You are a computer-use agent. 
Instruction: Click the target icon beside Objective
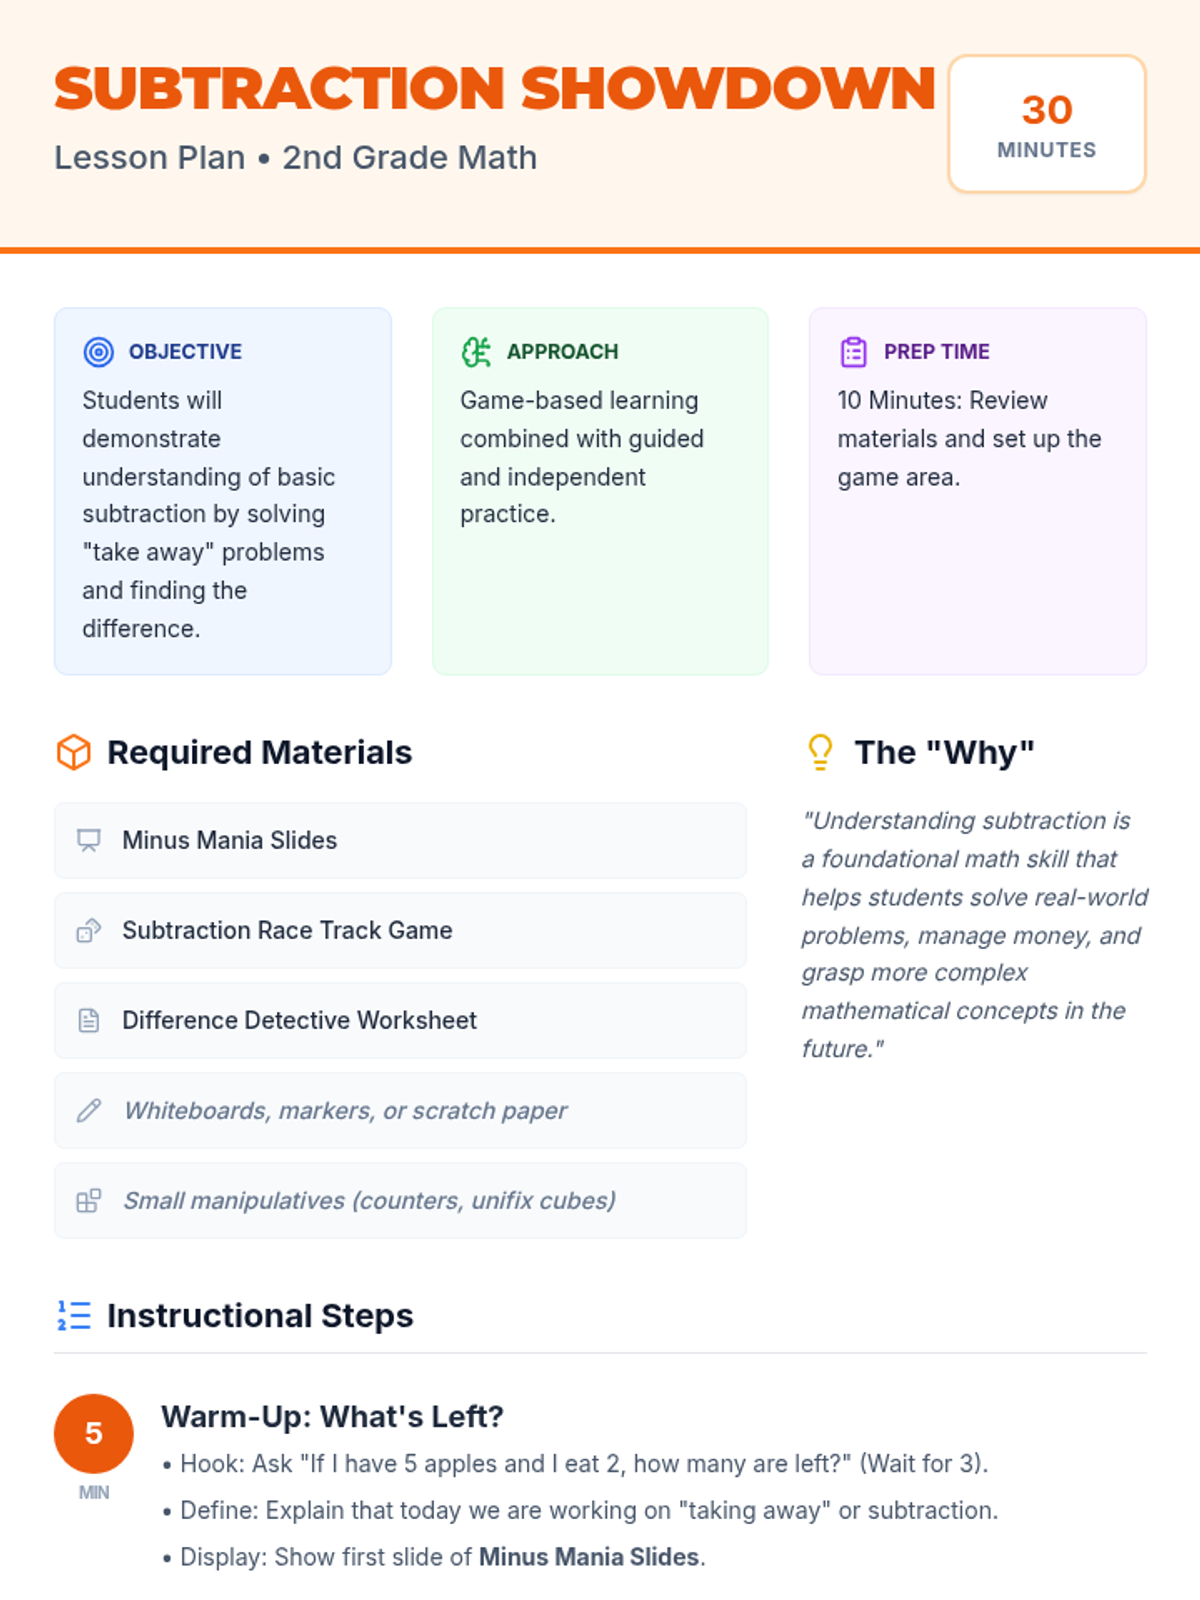pyautogui.click(x=98, y=352)
